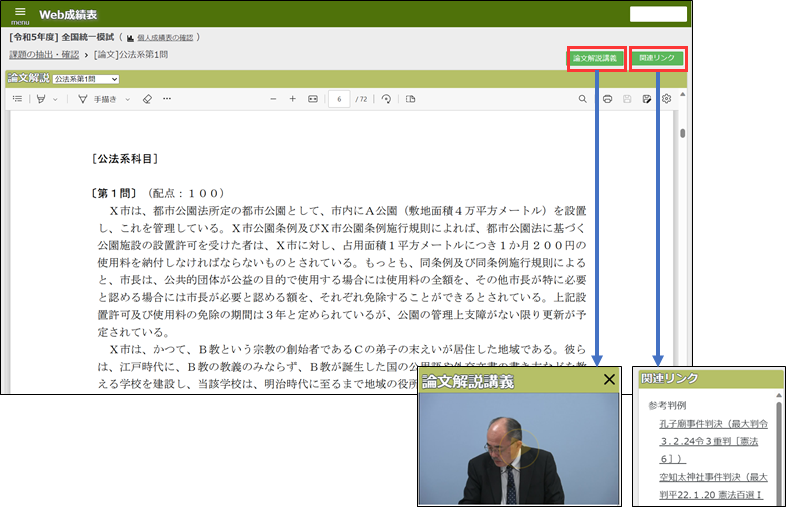Image resolution: width=786 pixels, height=507 pixels.
Task: Rotate the document page
Action: (x=386, y=99)
